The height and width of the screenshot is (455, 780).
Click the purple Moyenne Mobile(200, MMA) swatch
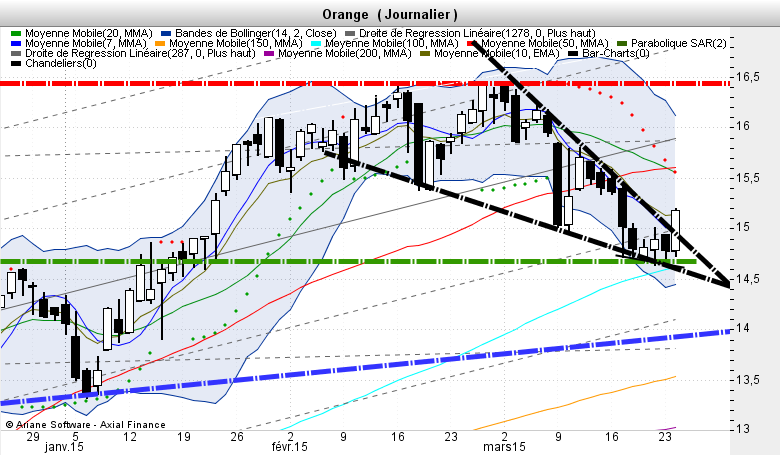pyautogui.click(x=269, y=53)
